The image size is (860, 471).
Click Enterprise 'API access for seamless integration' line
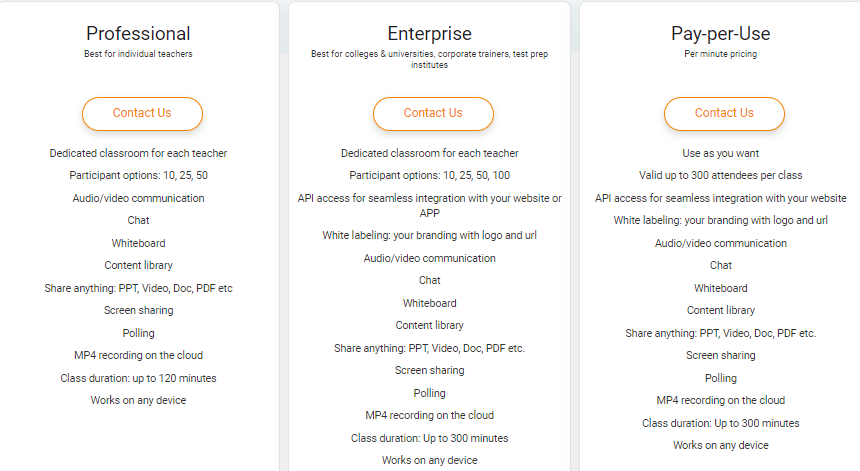click(429, 206)
